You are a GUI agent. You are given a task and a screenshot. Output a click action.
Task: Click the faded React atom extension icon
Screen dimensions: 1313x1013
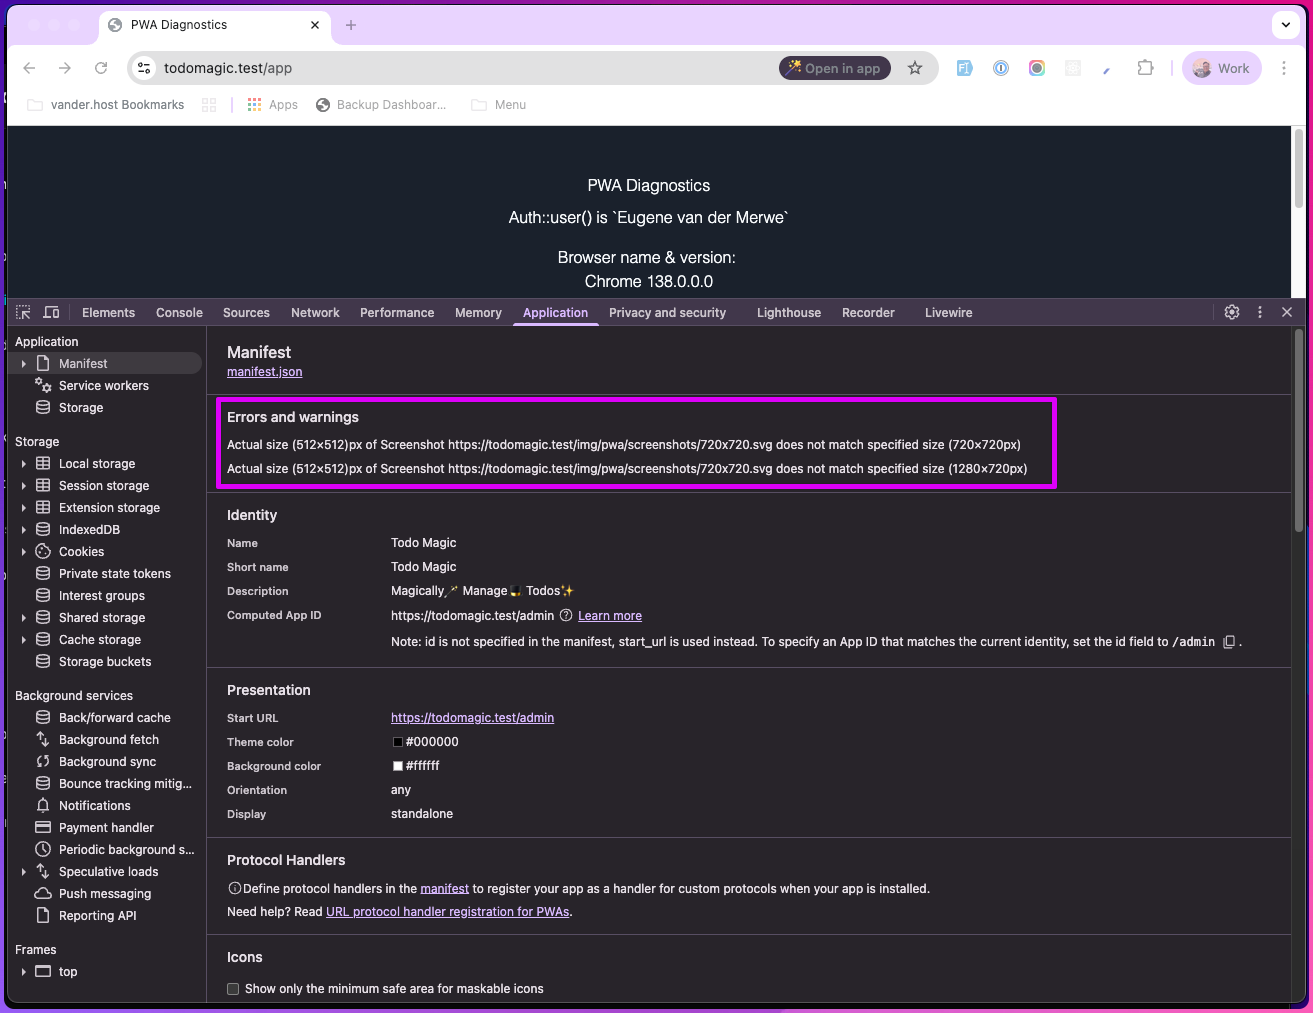coord(1073,68)
